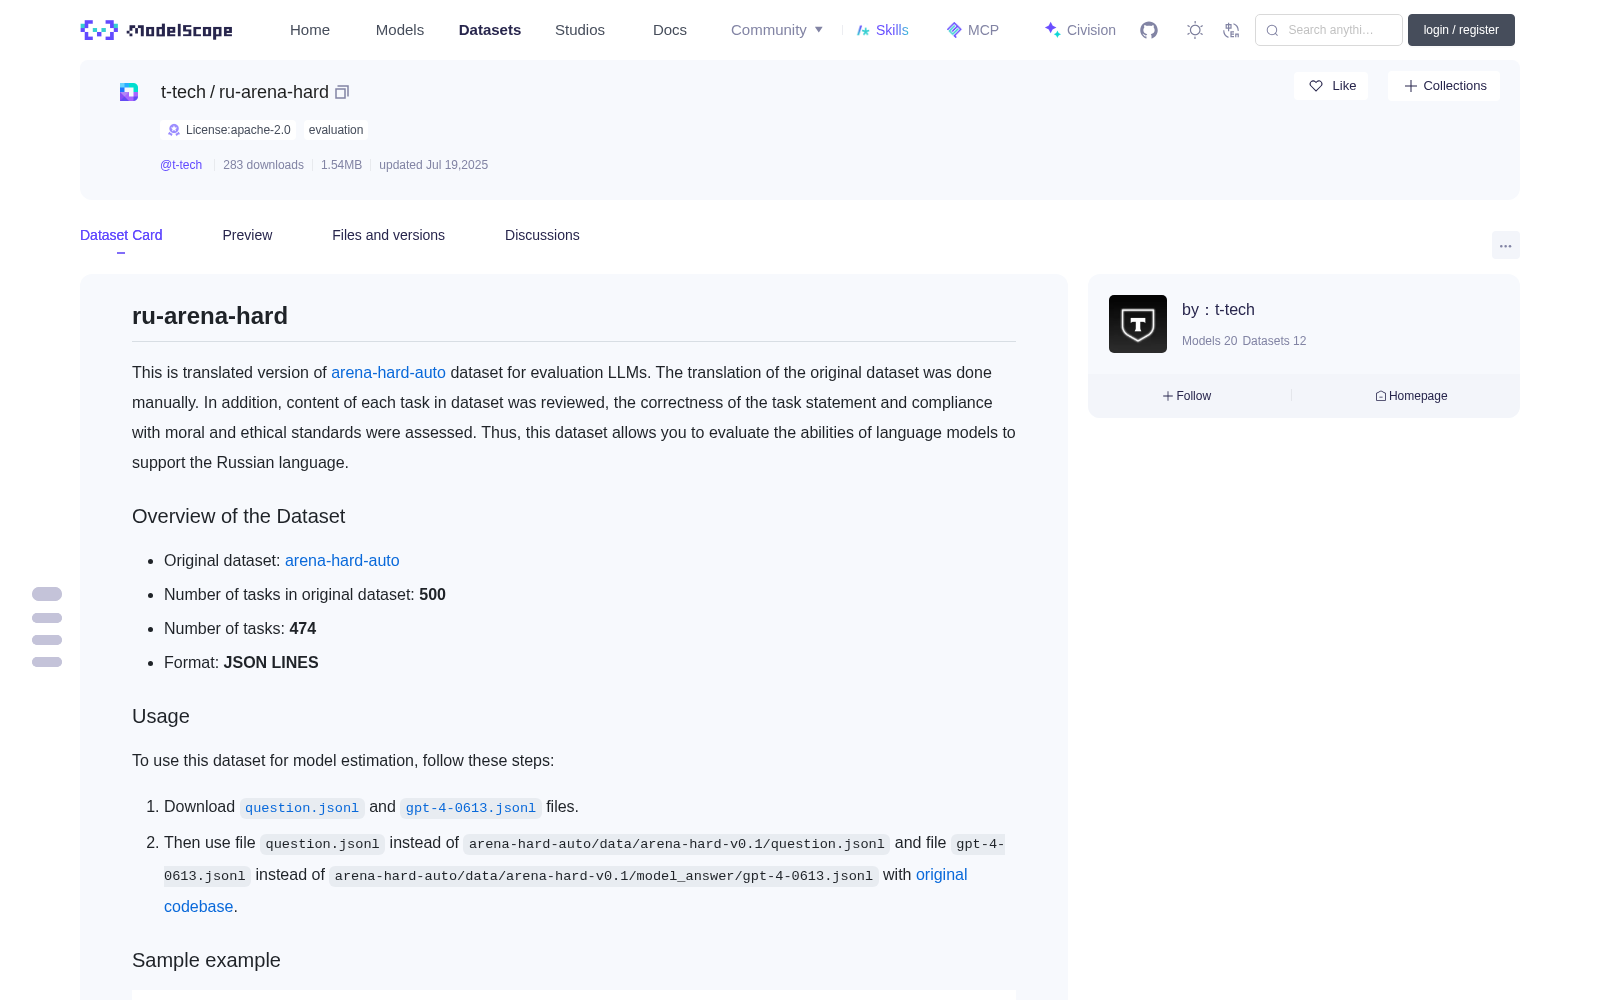
Task: Open the Preview tab
Action: coord(247,235)
